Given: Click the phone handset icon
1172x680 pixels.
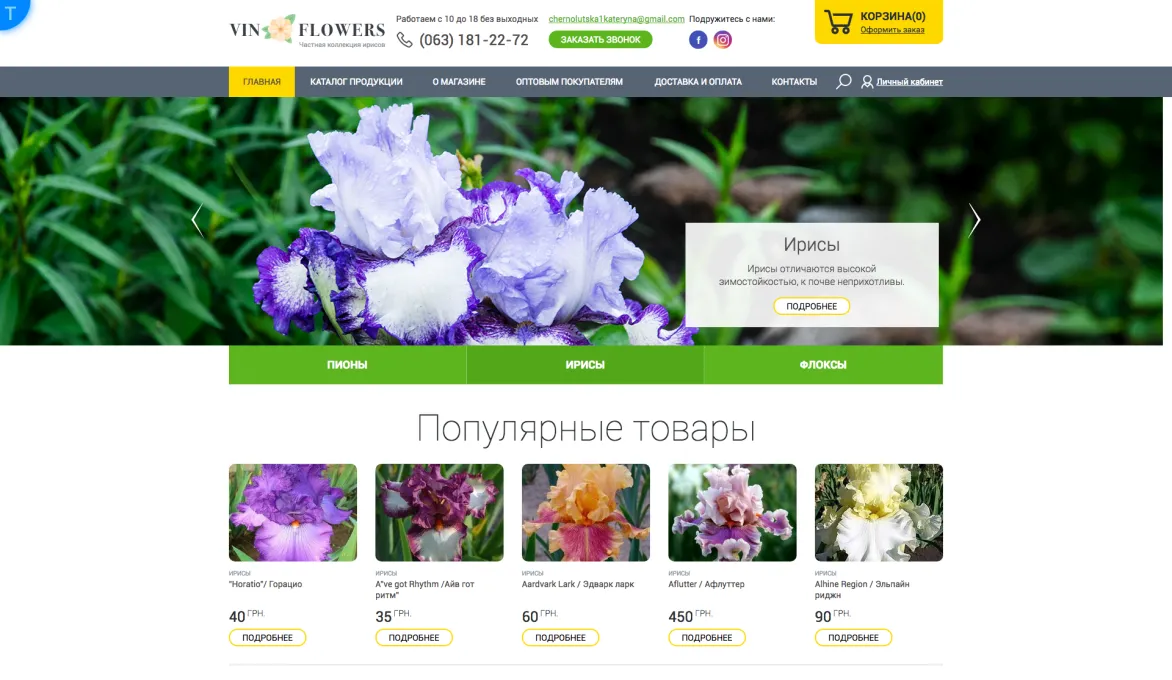Looking at the screenshot, I should (404, 40).
